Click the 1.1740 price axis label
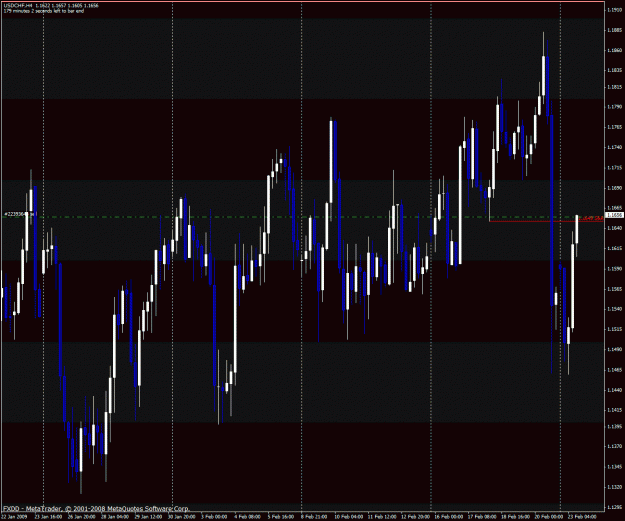Viewport: 625px width, 521px height. (613, 147)
